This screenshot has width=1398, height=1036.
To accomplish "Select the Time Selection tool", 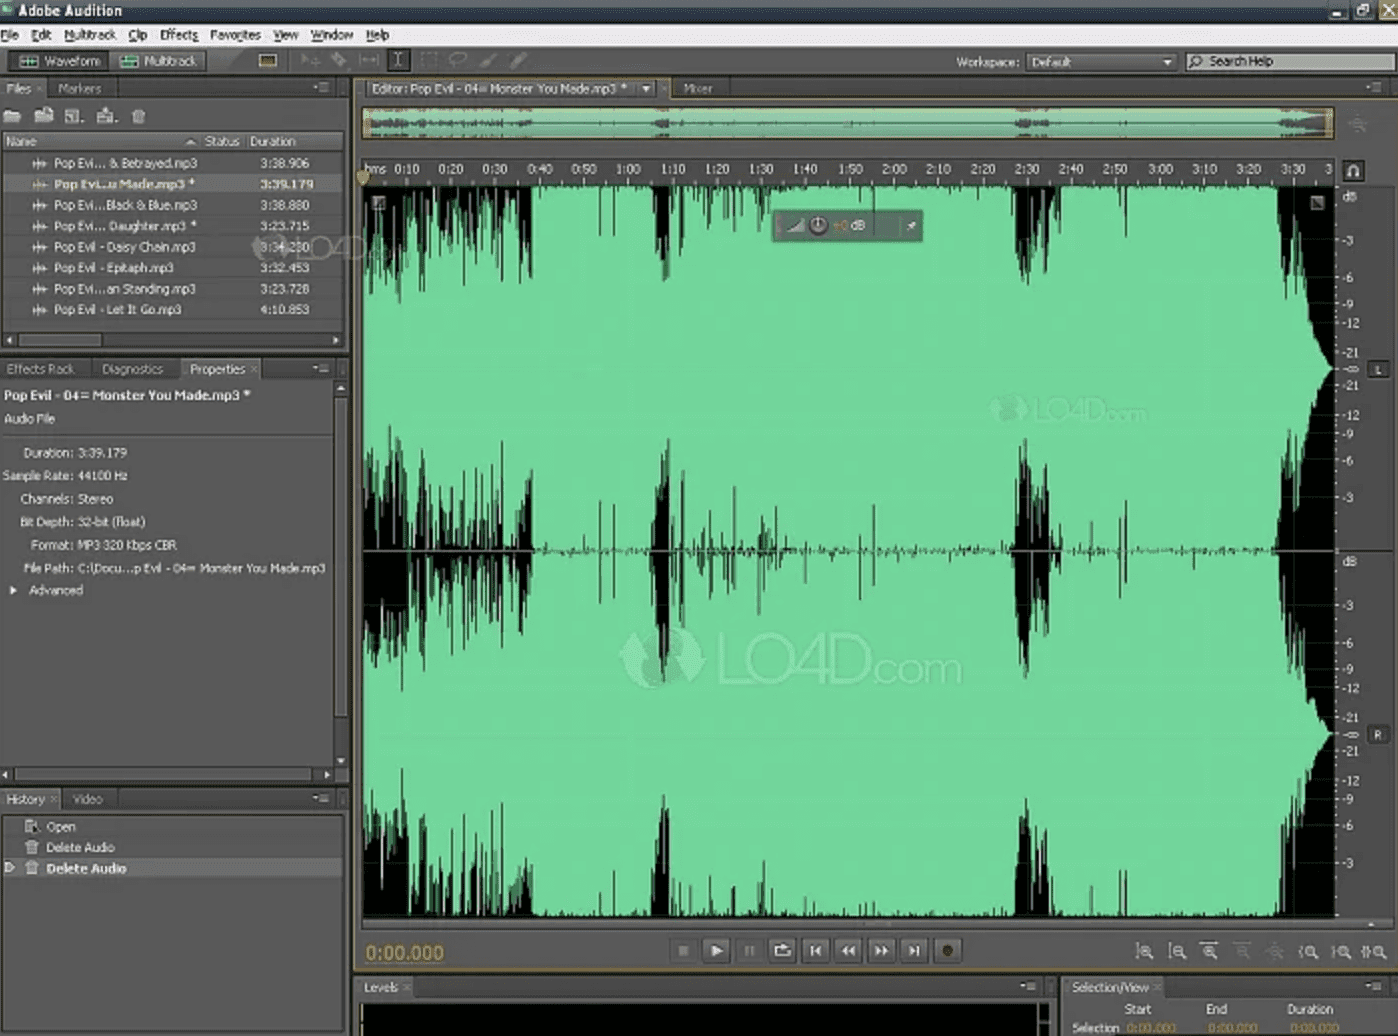I will tap(398, 61).
